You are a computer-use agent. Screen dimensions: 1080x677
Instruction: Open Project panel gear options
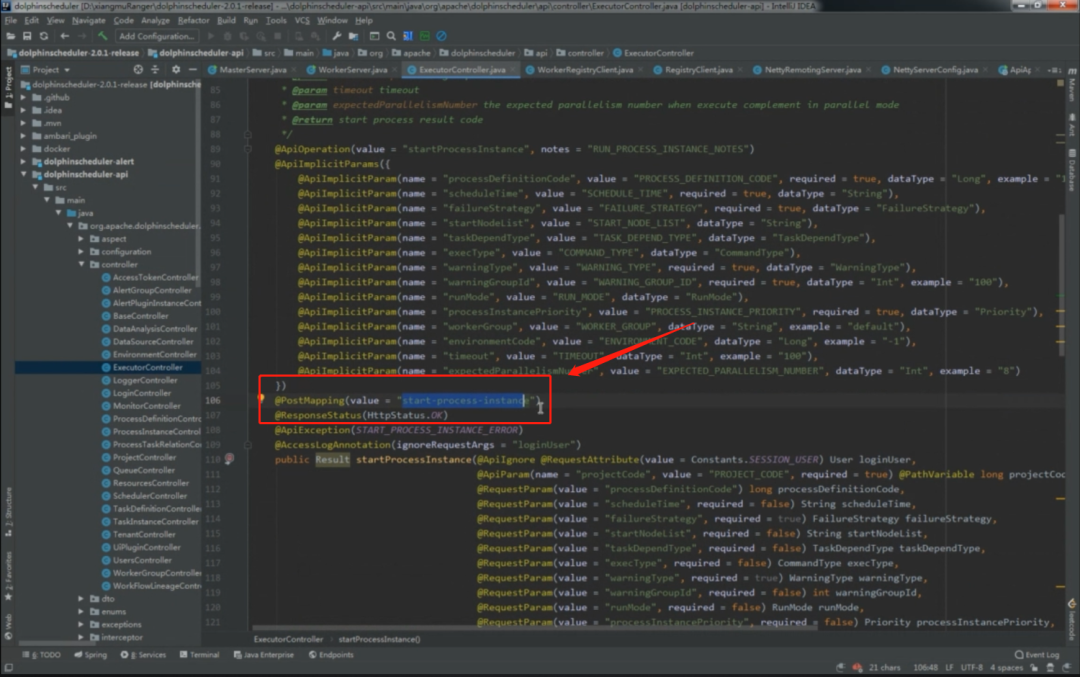point(176,70)
